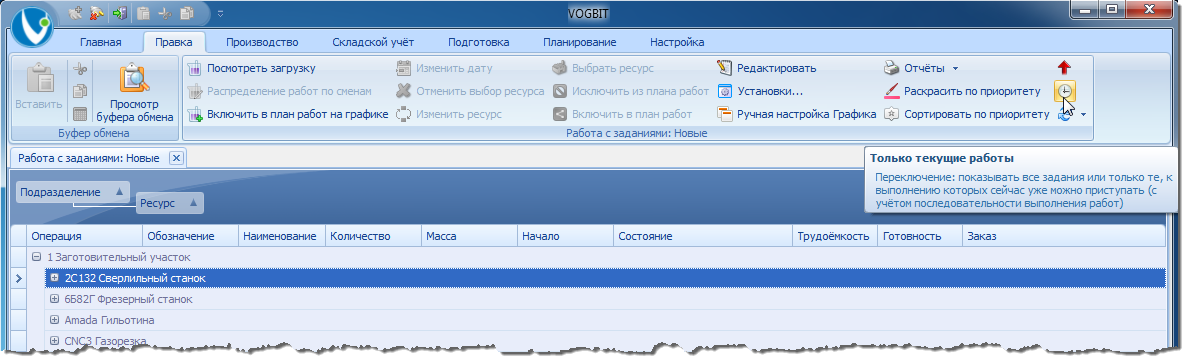Expand the 2С132 Сверлильный станок row
1187x360 pixels.
click(55, 278)
